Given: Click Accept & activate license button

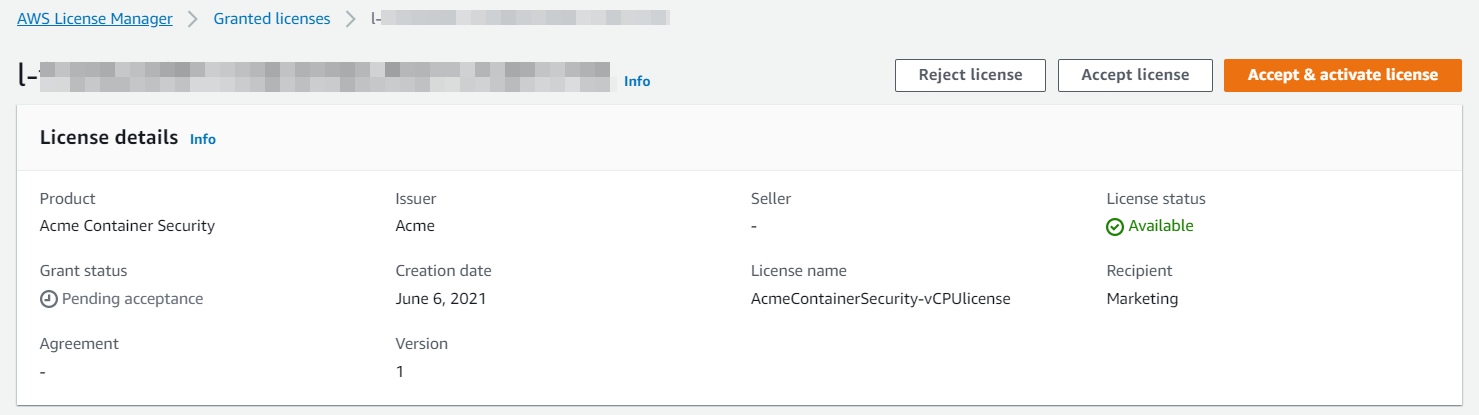Looking at the screenshot, I should coord(1343,75).
